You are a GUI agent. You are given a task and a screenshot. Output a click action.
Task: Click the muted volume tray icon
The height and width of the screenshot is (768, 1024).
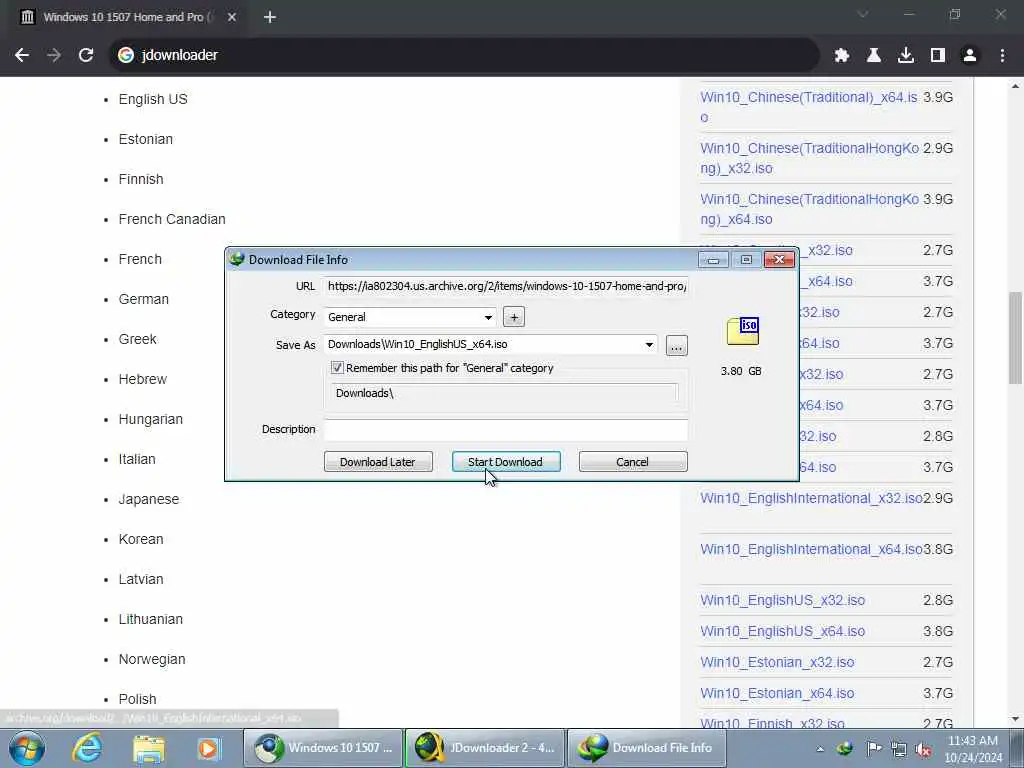[923, 749]
